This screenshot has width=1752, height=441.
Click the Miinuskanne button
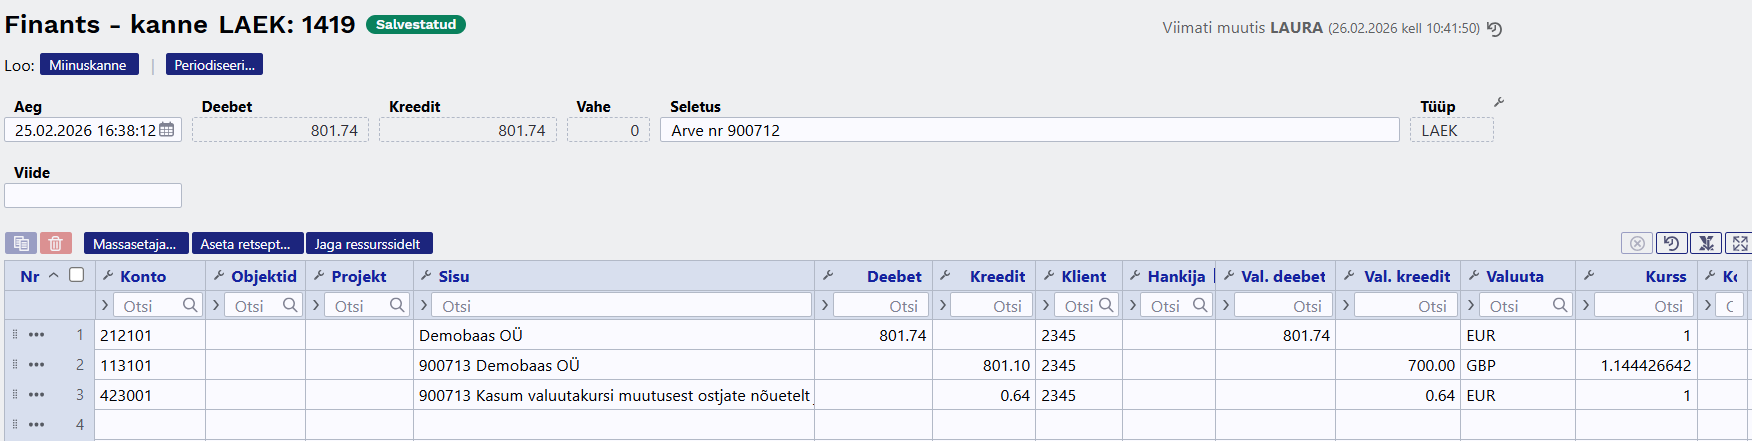point(88,65)
